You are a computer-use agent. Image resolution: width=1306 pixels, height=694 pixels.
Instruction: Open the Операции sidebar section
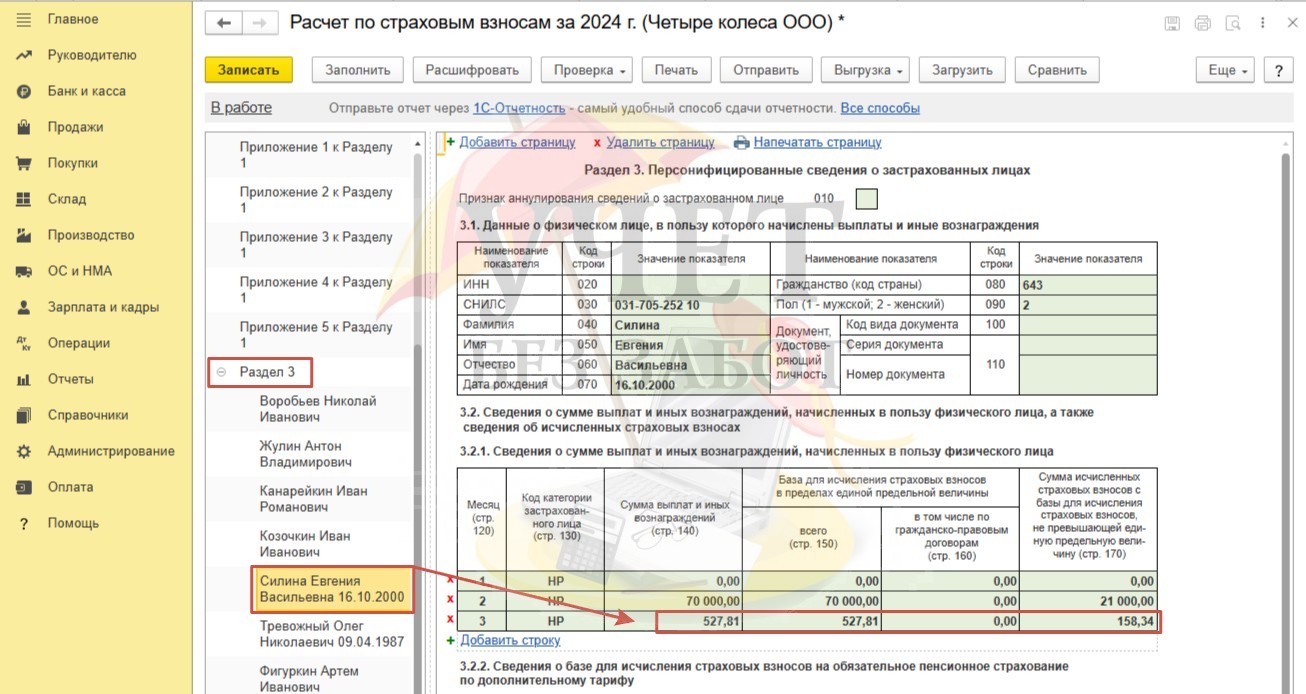tap(78, 343)
